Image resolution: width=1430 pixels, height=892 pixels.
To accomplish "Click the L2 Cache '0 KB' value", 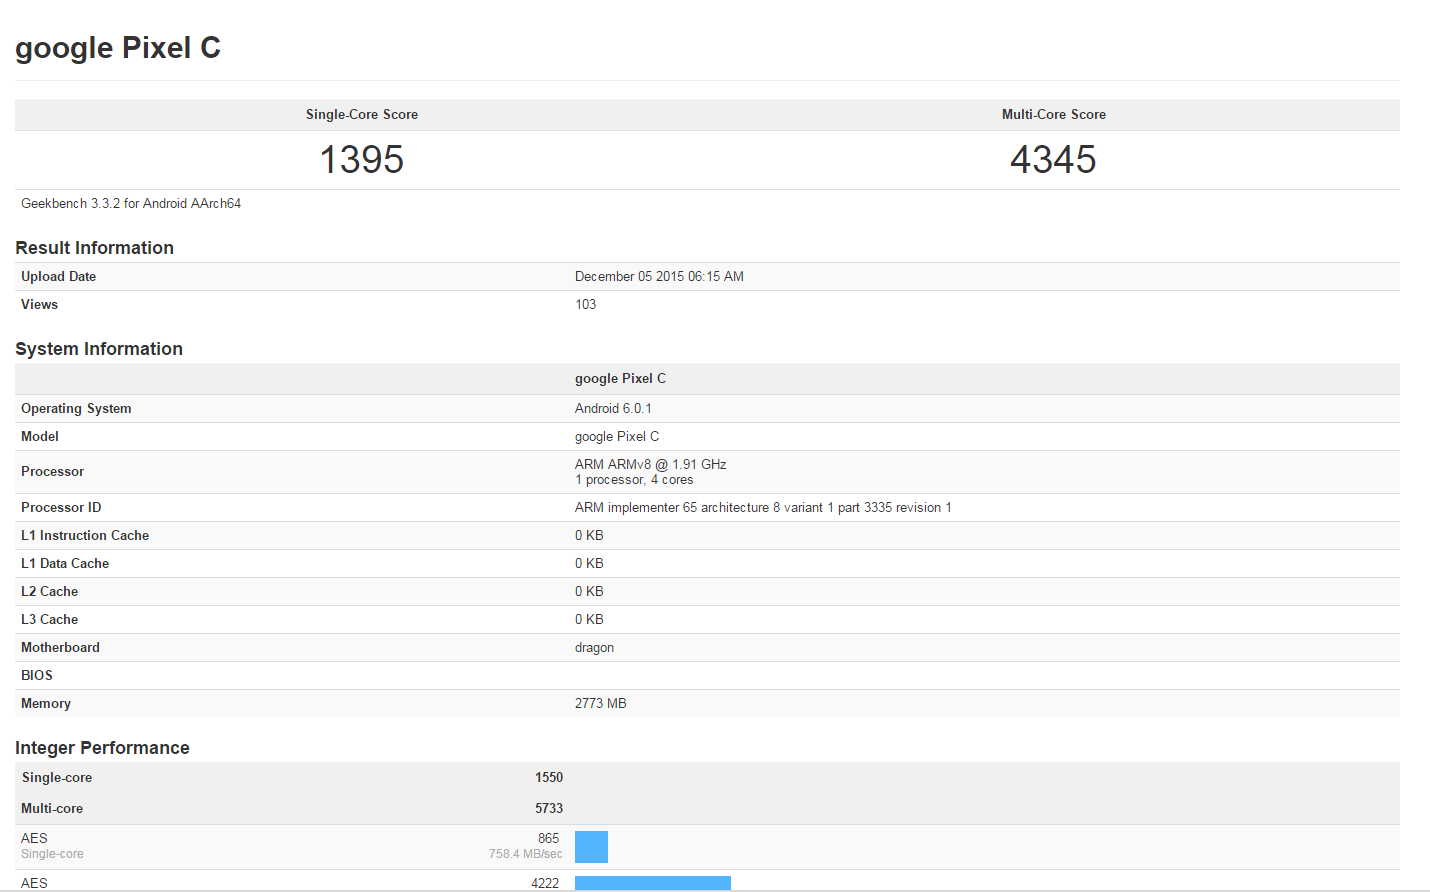I will [589, 592].
